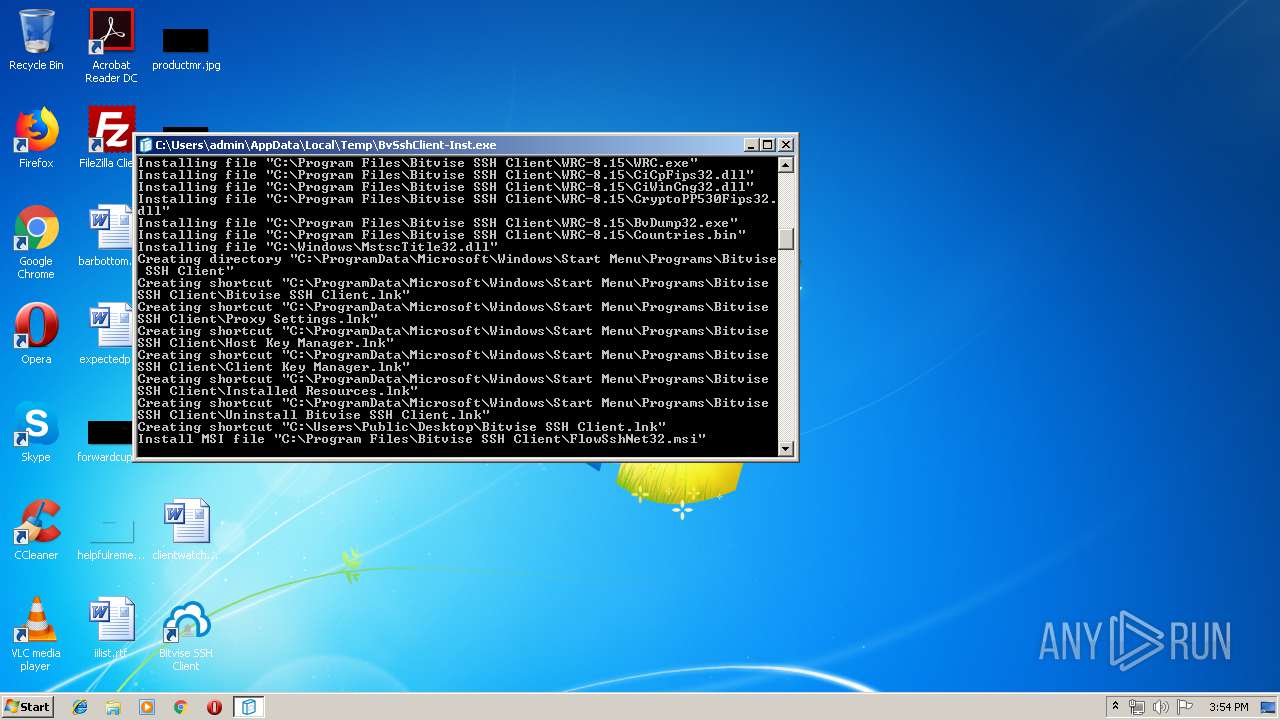Open the Firefox desktop shortcut
Screen dimensions: 1280x720
36,138
